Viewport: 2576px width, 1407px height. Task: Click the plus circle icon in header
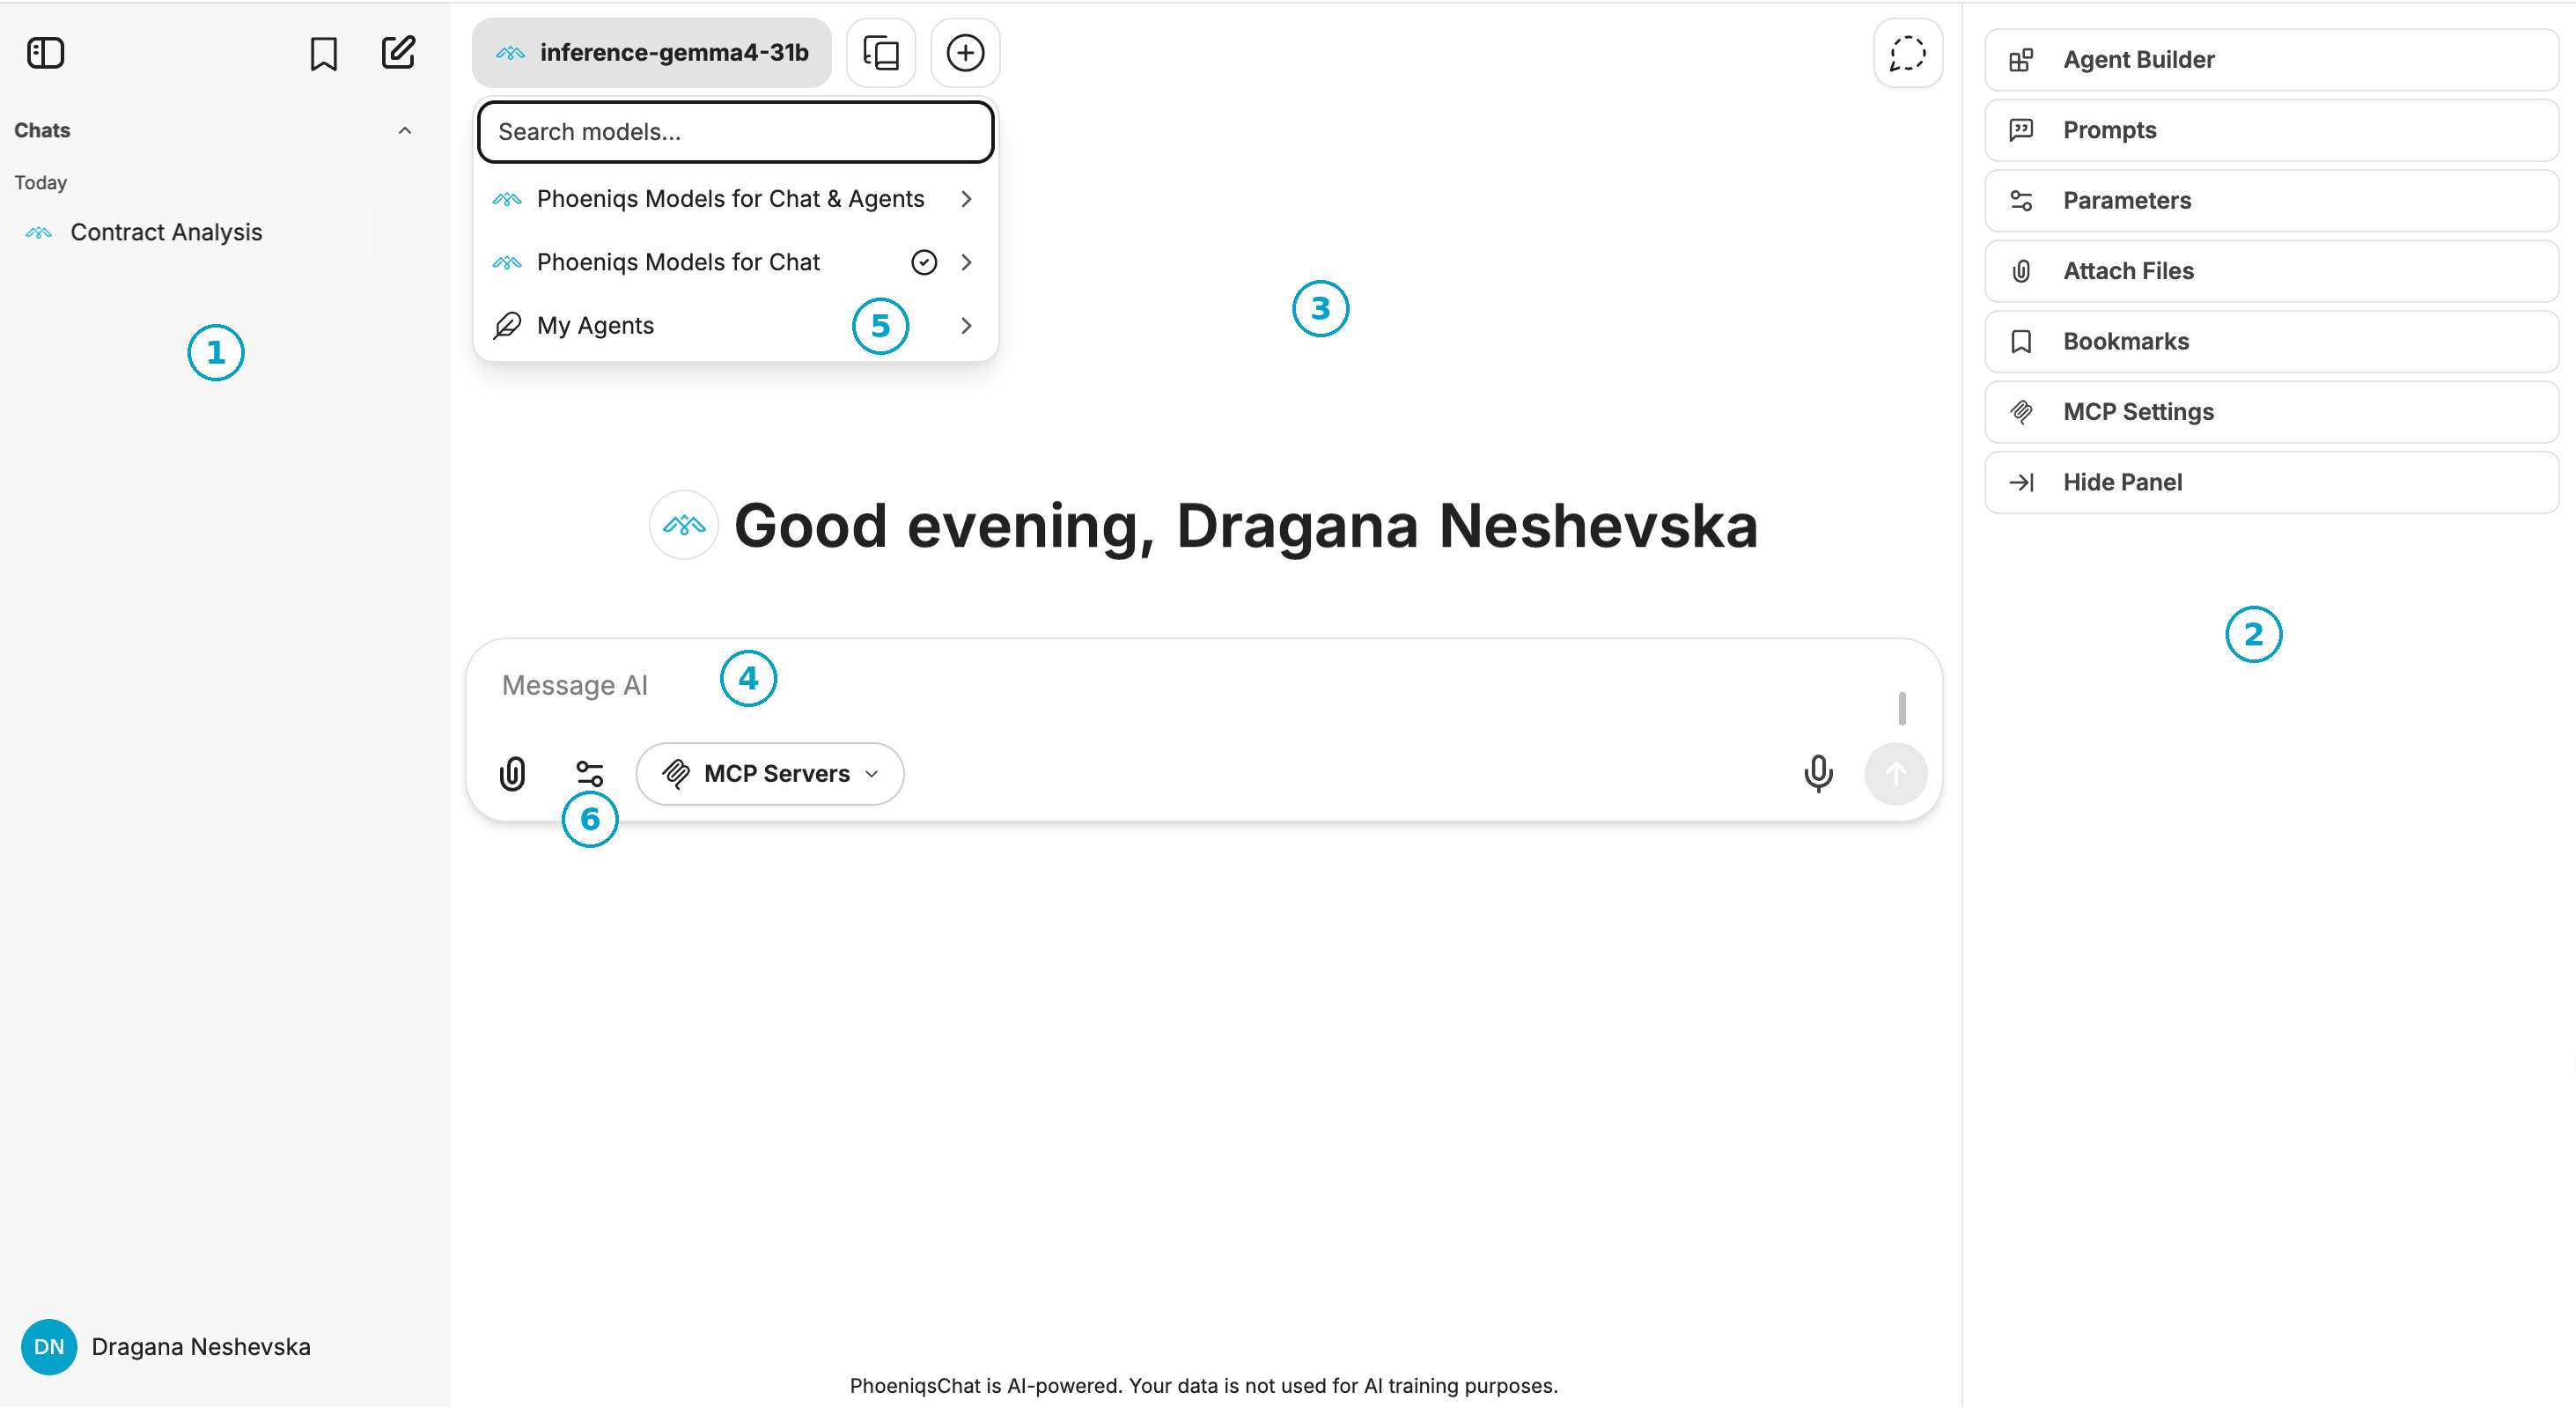[x=965, y=53]
